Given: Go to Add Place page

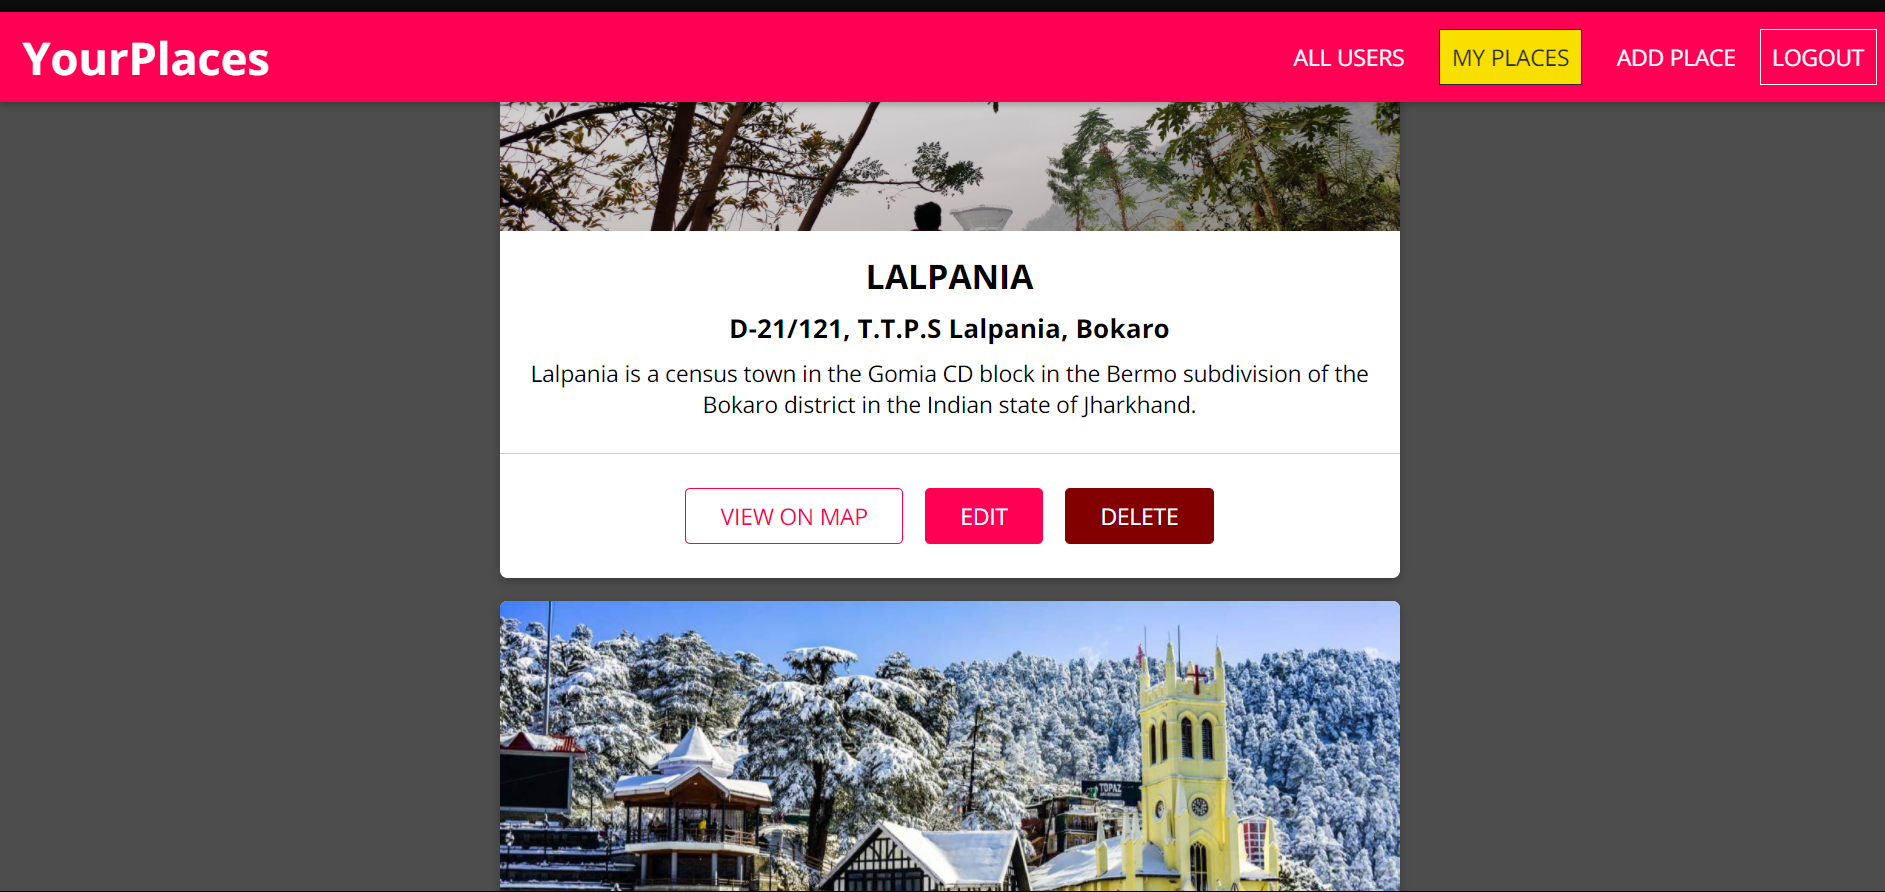Looking at the screenshot, I should pyautogui.click(x=1676, y=58).
